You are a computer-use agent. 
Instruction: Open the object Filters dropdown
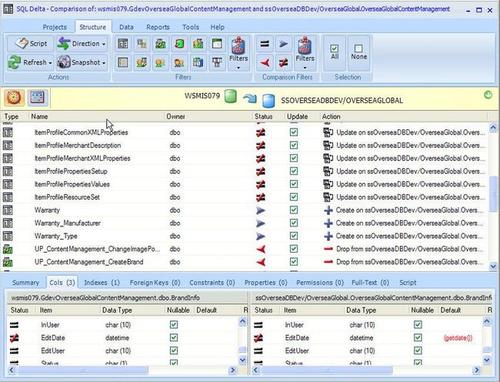[238, 53]
